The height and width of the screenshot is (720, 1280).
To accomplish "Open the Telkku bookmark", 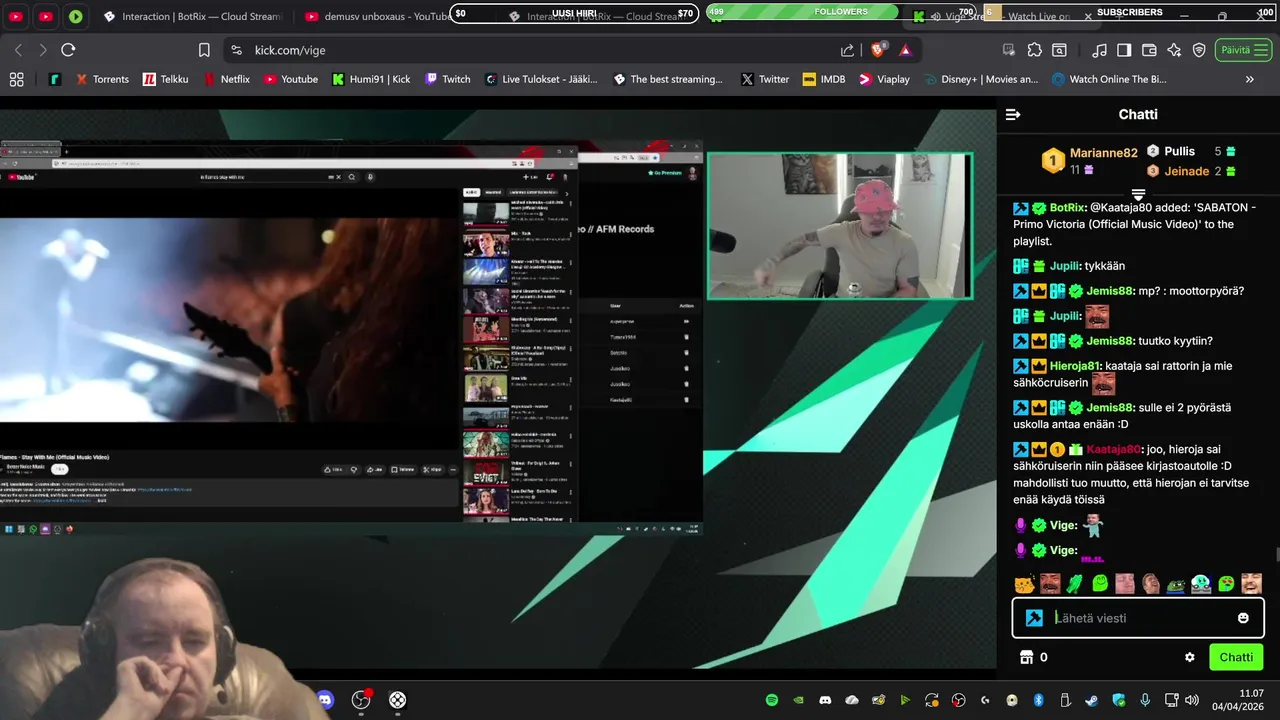I will (165, 79).
